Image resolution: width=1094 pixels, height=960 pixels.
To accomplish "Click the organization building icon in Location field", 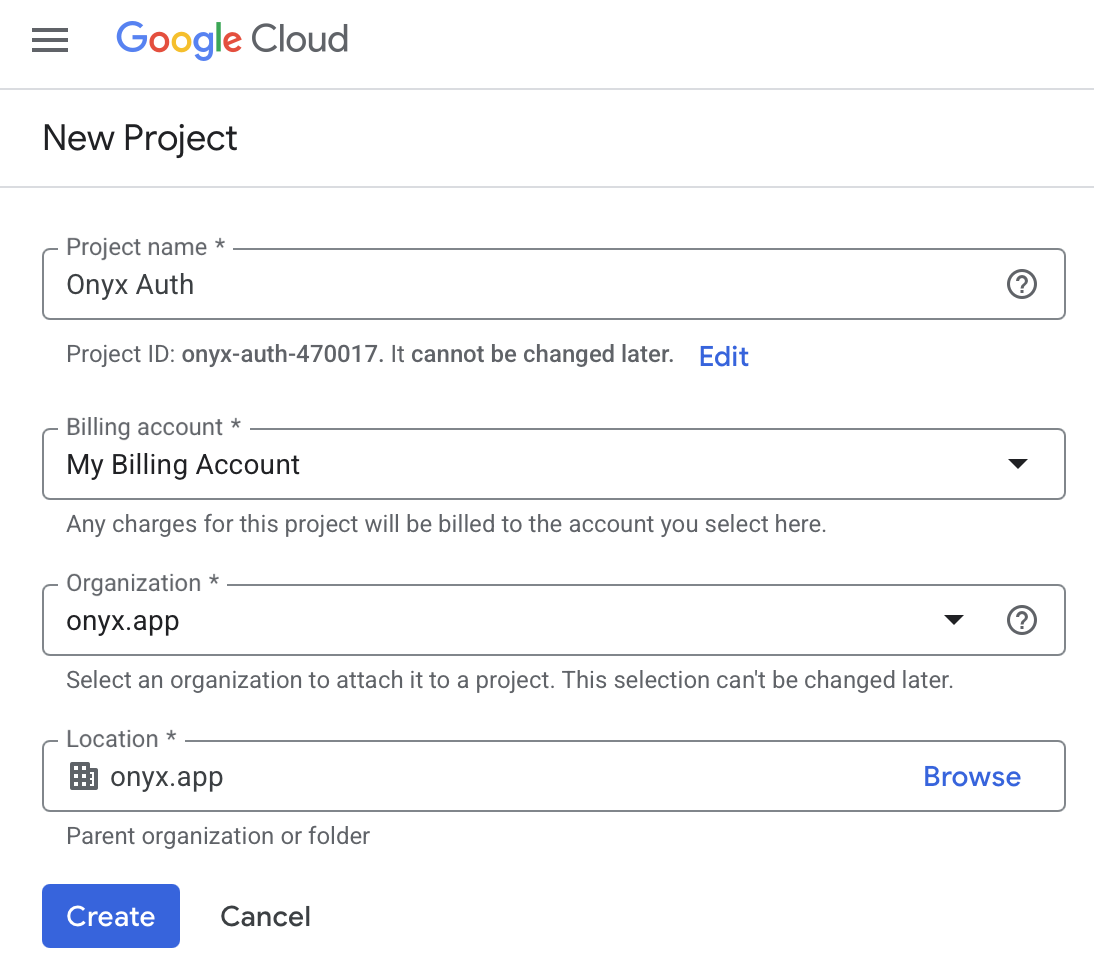I will click(x=84, y=775).
